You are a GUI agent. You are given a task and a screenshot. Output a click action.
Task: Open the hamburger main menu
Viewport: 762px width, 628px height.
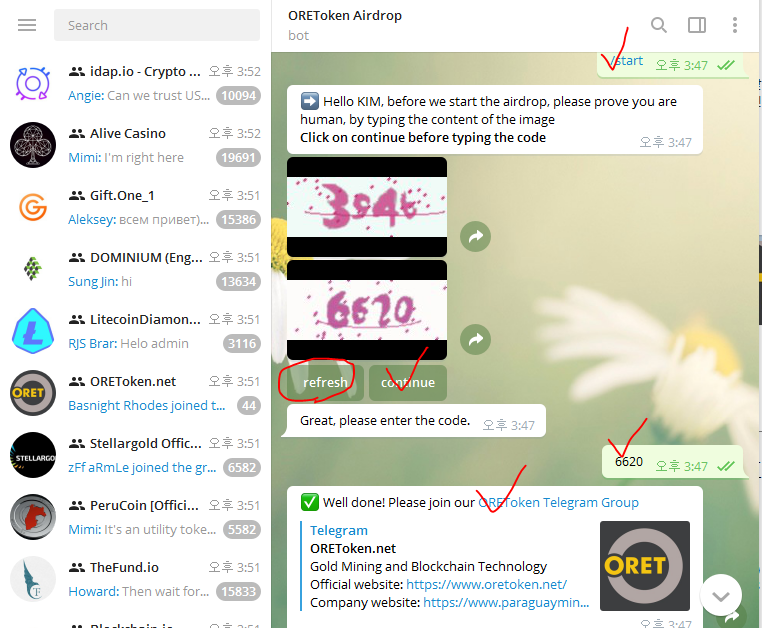click(x=27, y=25)
